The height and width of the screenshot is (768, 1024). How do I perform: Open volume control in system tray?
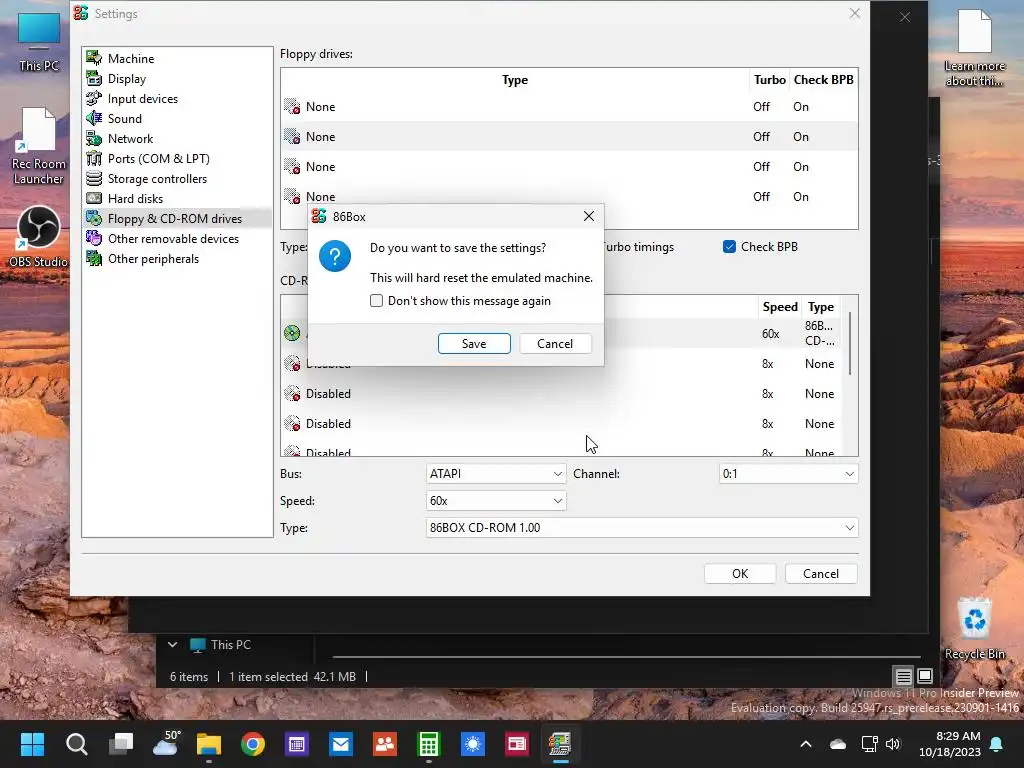pos(893,744)
